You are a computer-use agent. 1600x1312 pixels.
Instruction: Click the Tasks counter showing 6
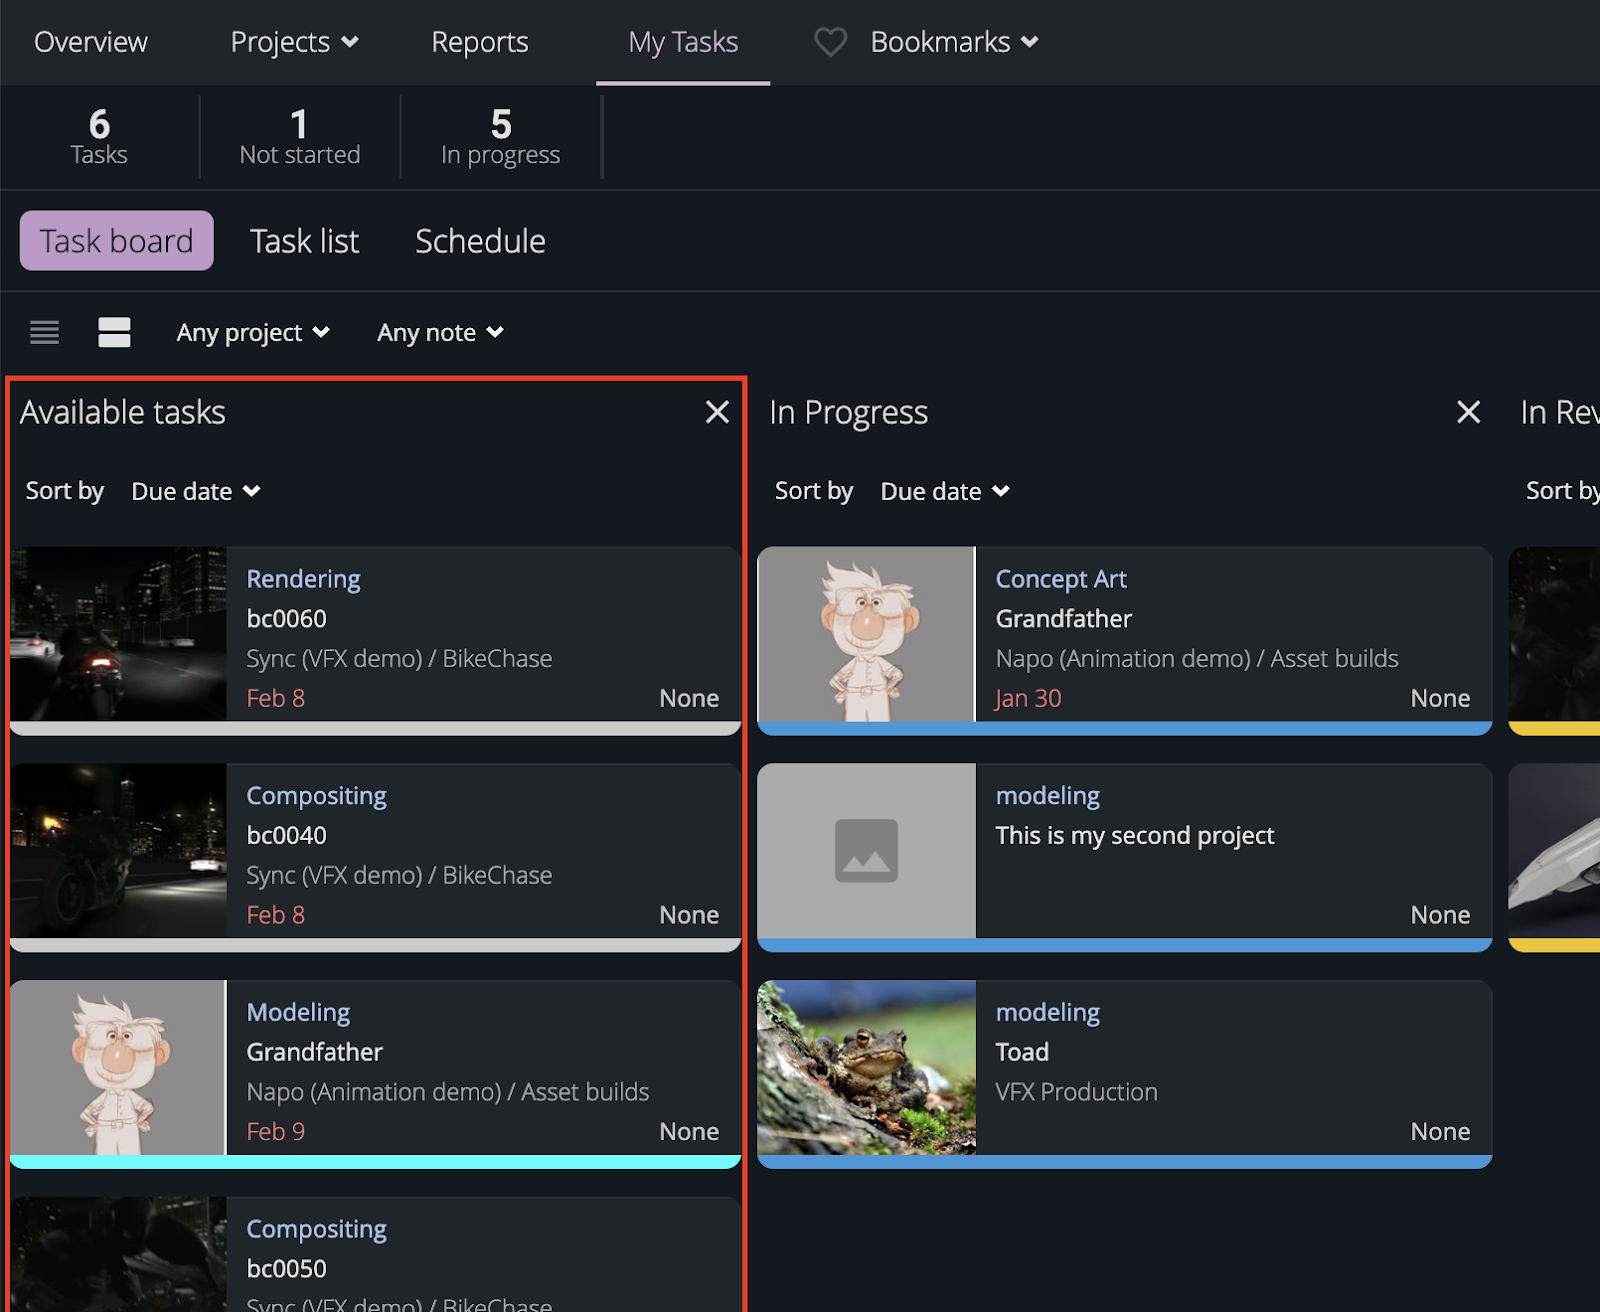(98, 136)
